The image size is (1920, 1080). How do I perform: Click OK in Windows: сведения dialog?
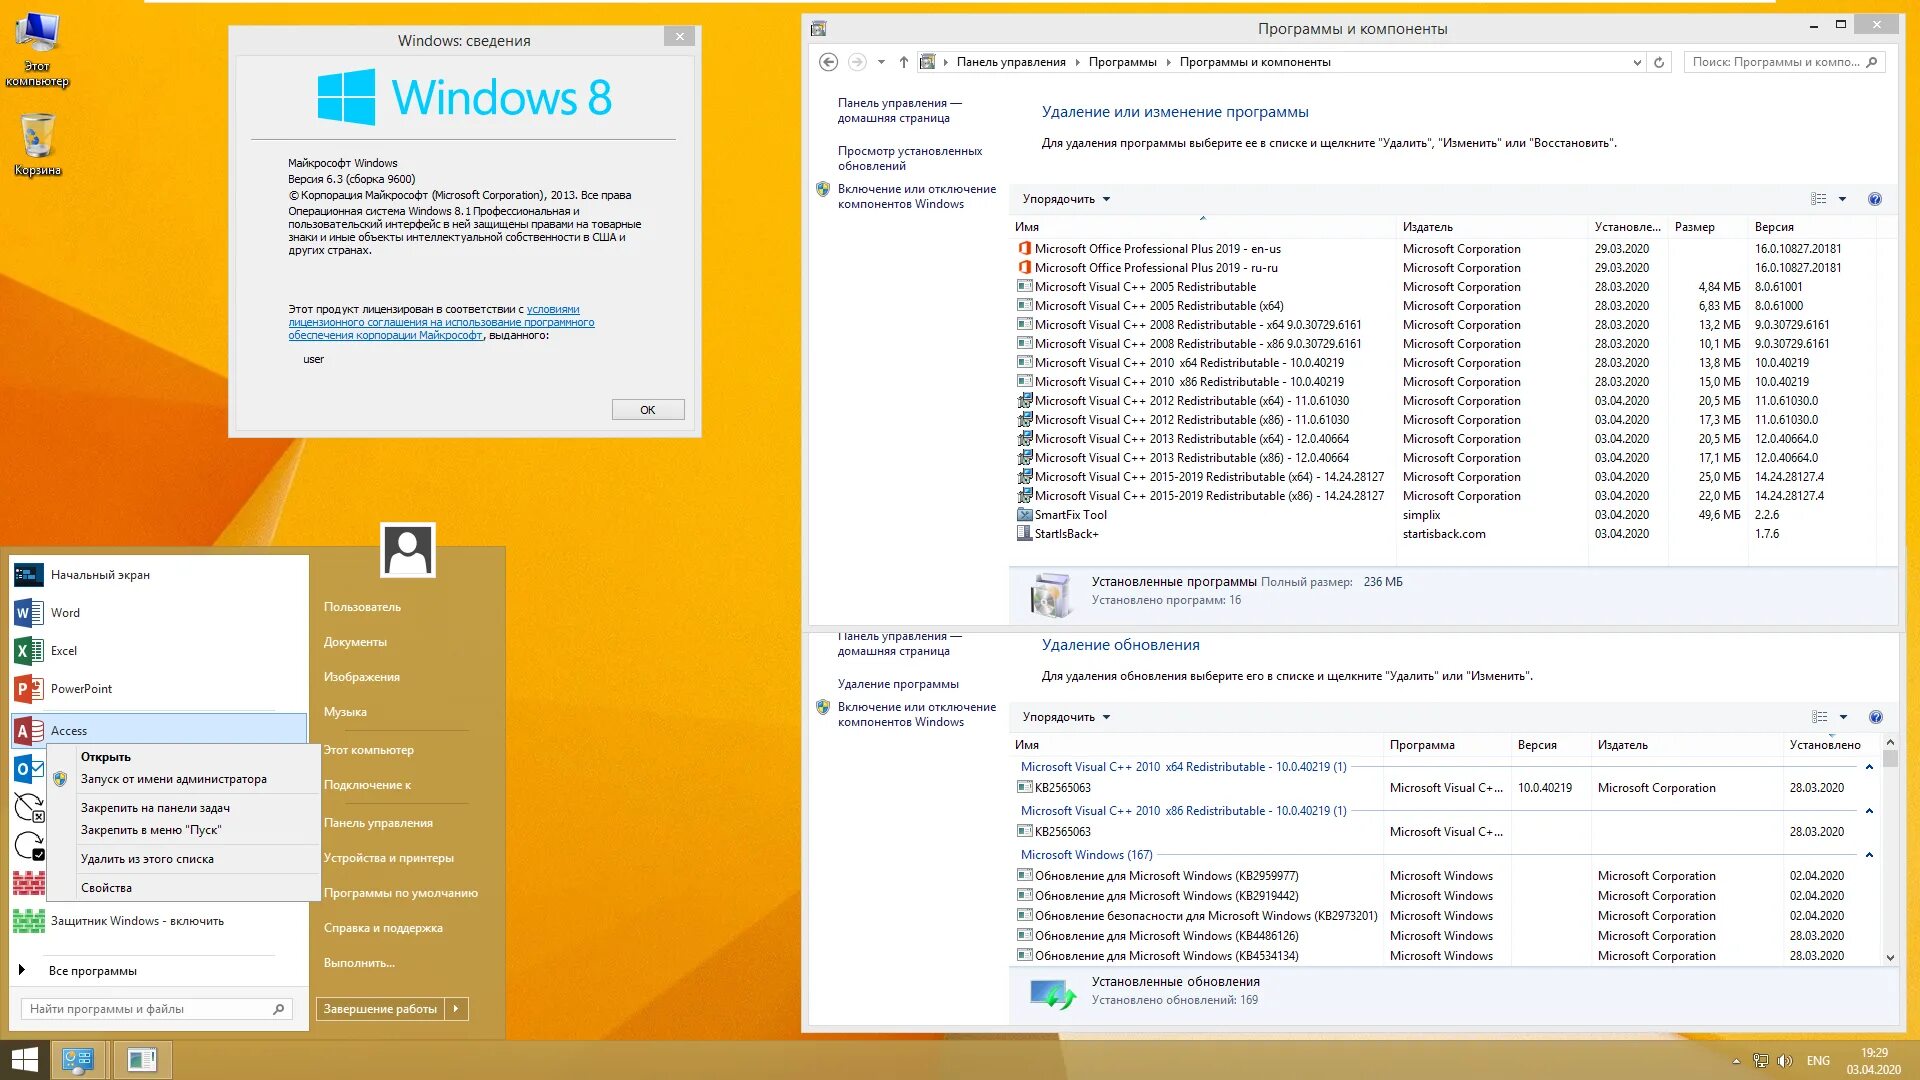648,410
